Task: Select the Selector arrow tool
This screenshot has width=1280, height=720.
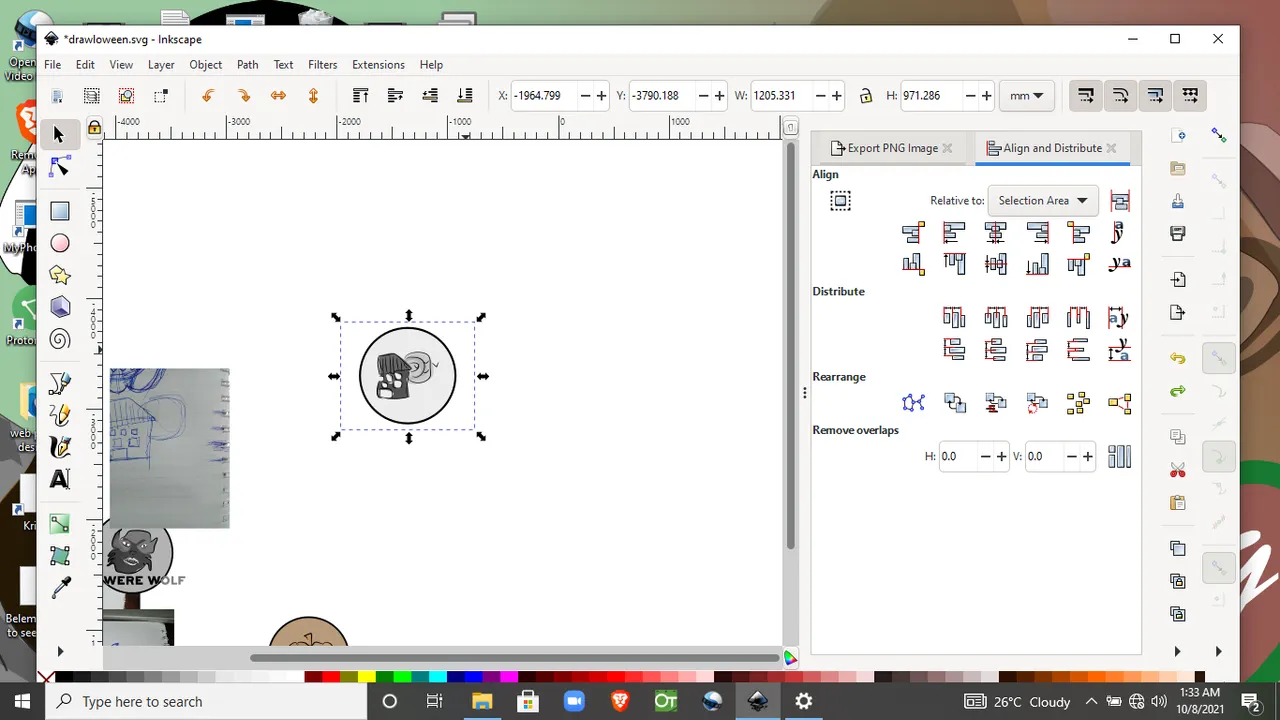Action: click(x=59, y=135)
